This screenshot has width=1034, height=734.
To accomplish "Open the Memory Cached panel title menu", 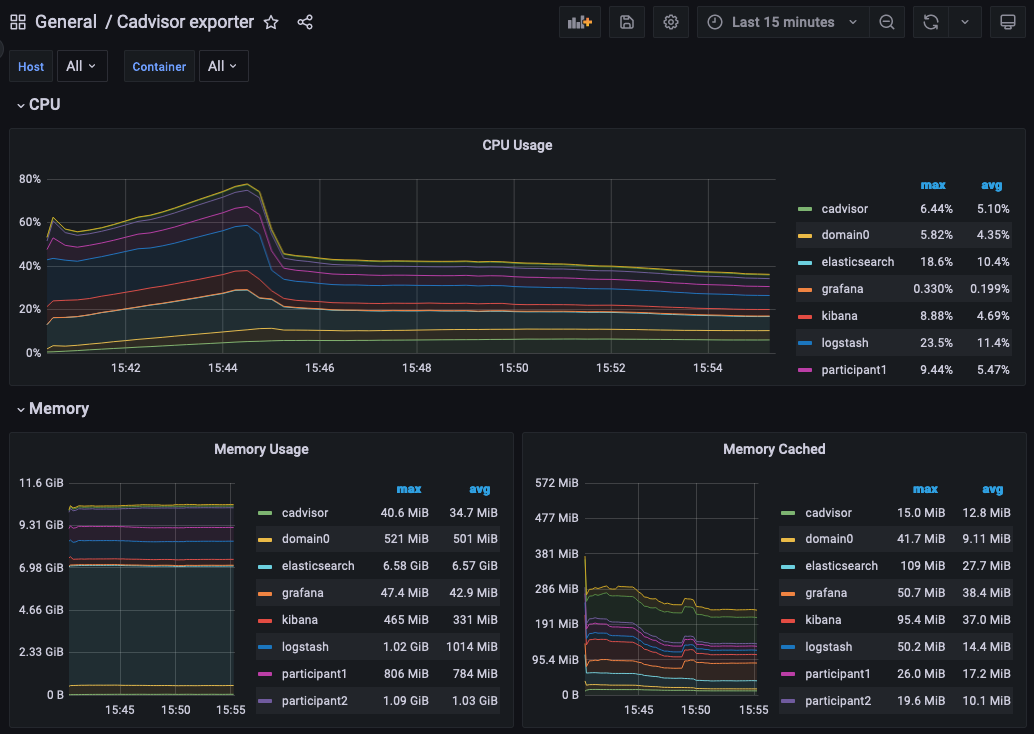I will click(774, 449).
